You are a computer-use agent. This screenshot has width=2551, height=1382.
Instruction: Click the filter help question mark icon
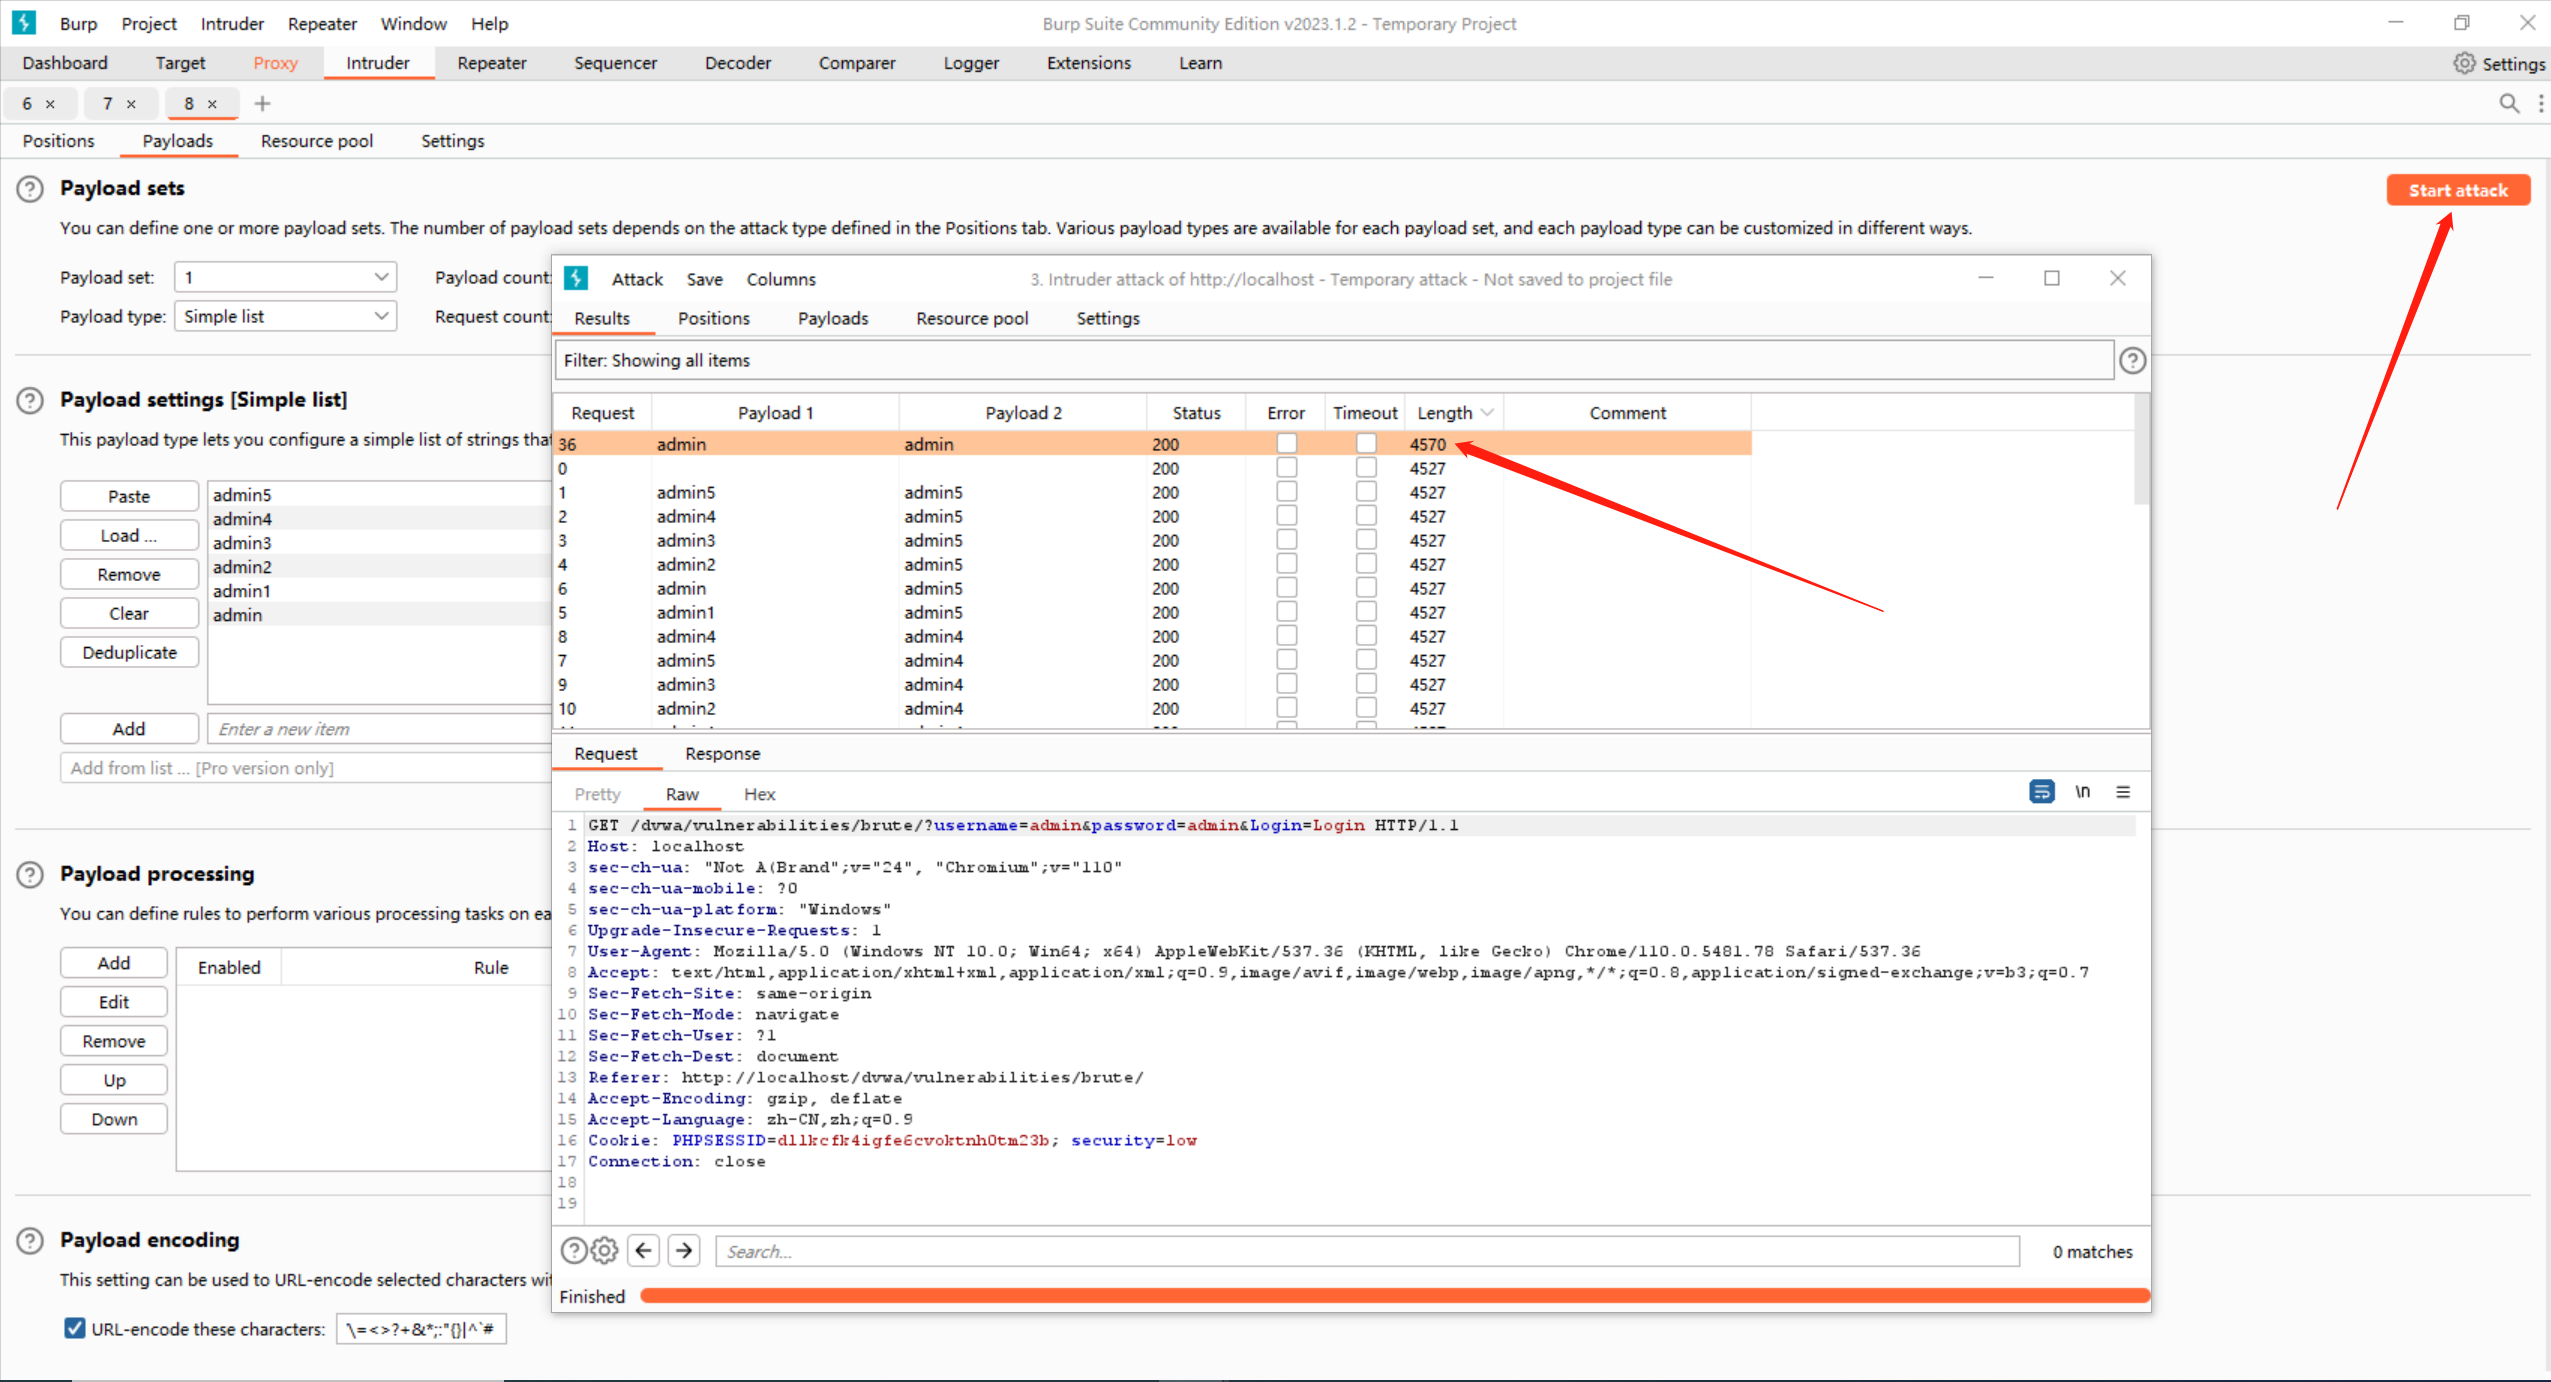(2132, 360)
